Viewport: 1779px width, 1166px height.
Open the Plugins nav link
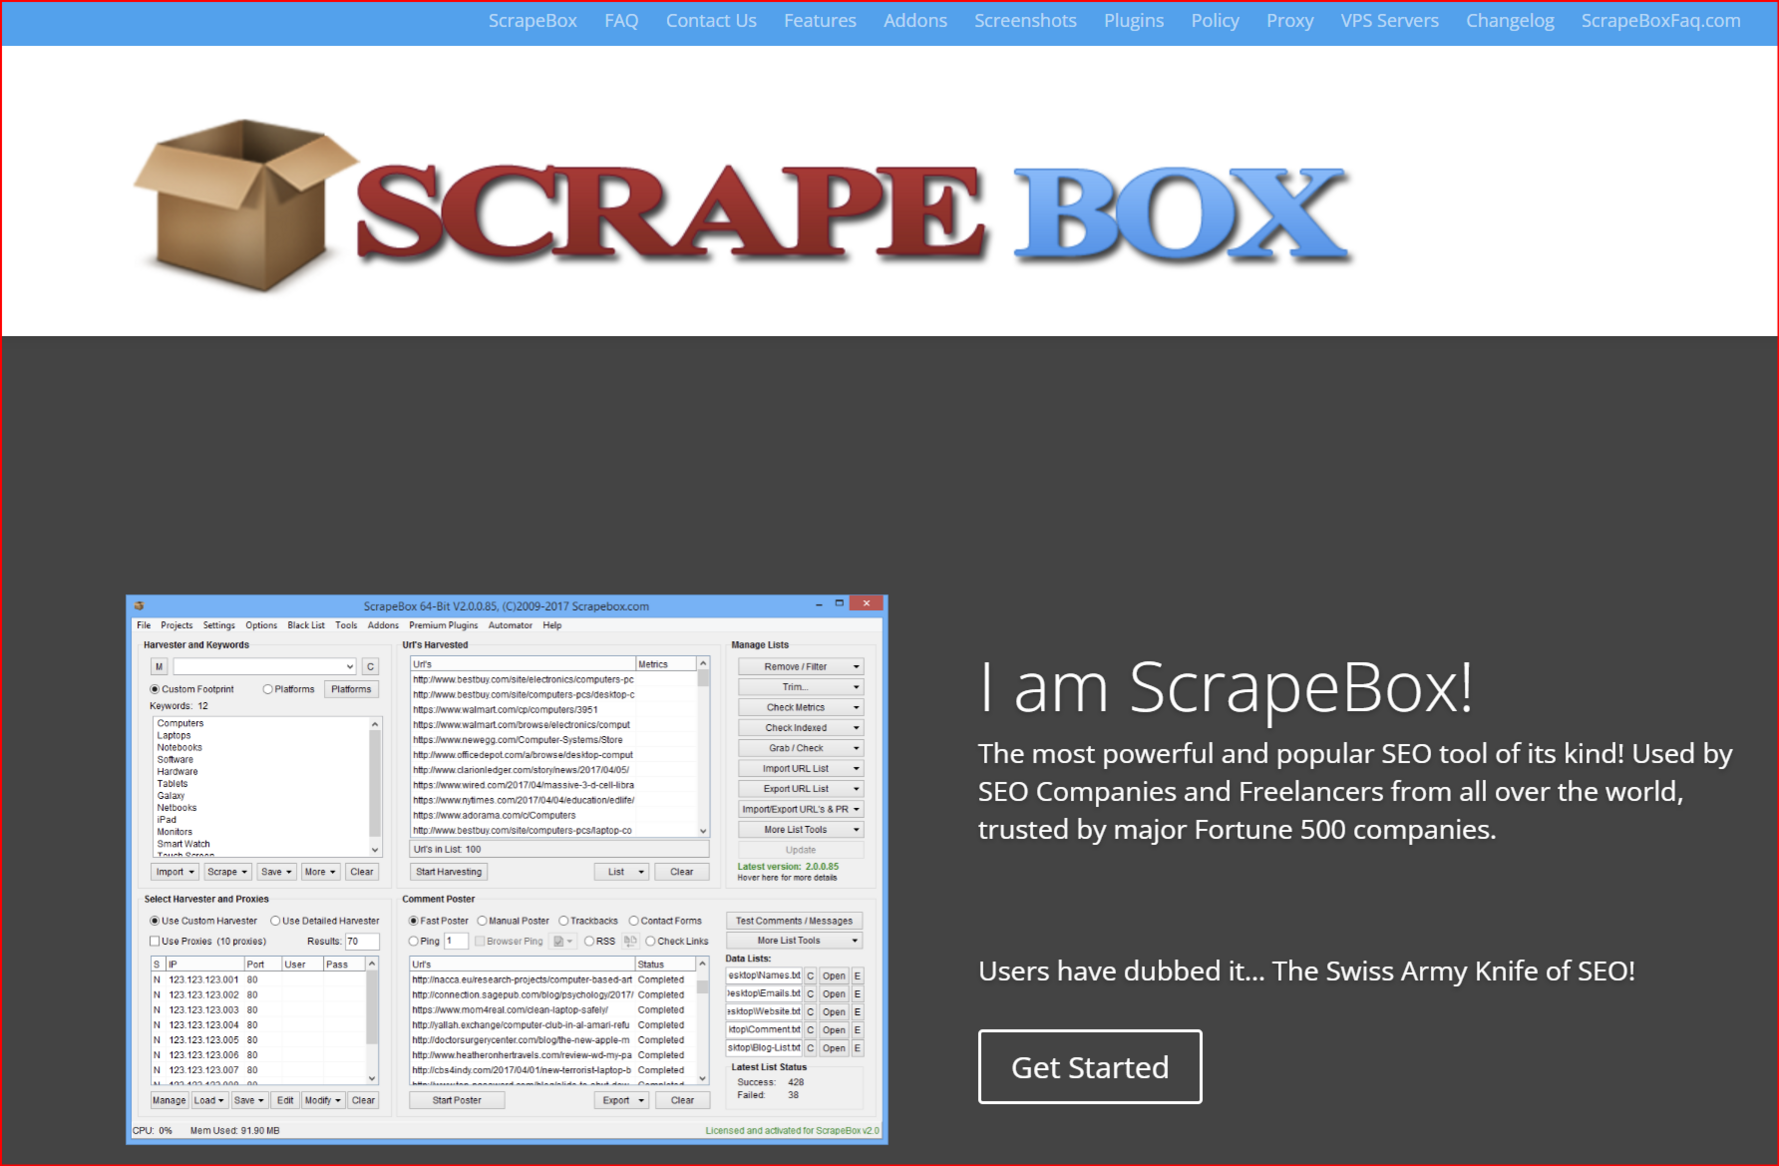coord(1134,20)
